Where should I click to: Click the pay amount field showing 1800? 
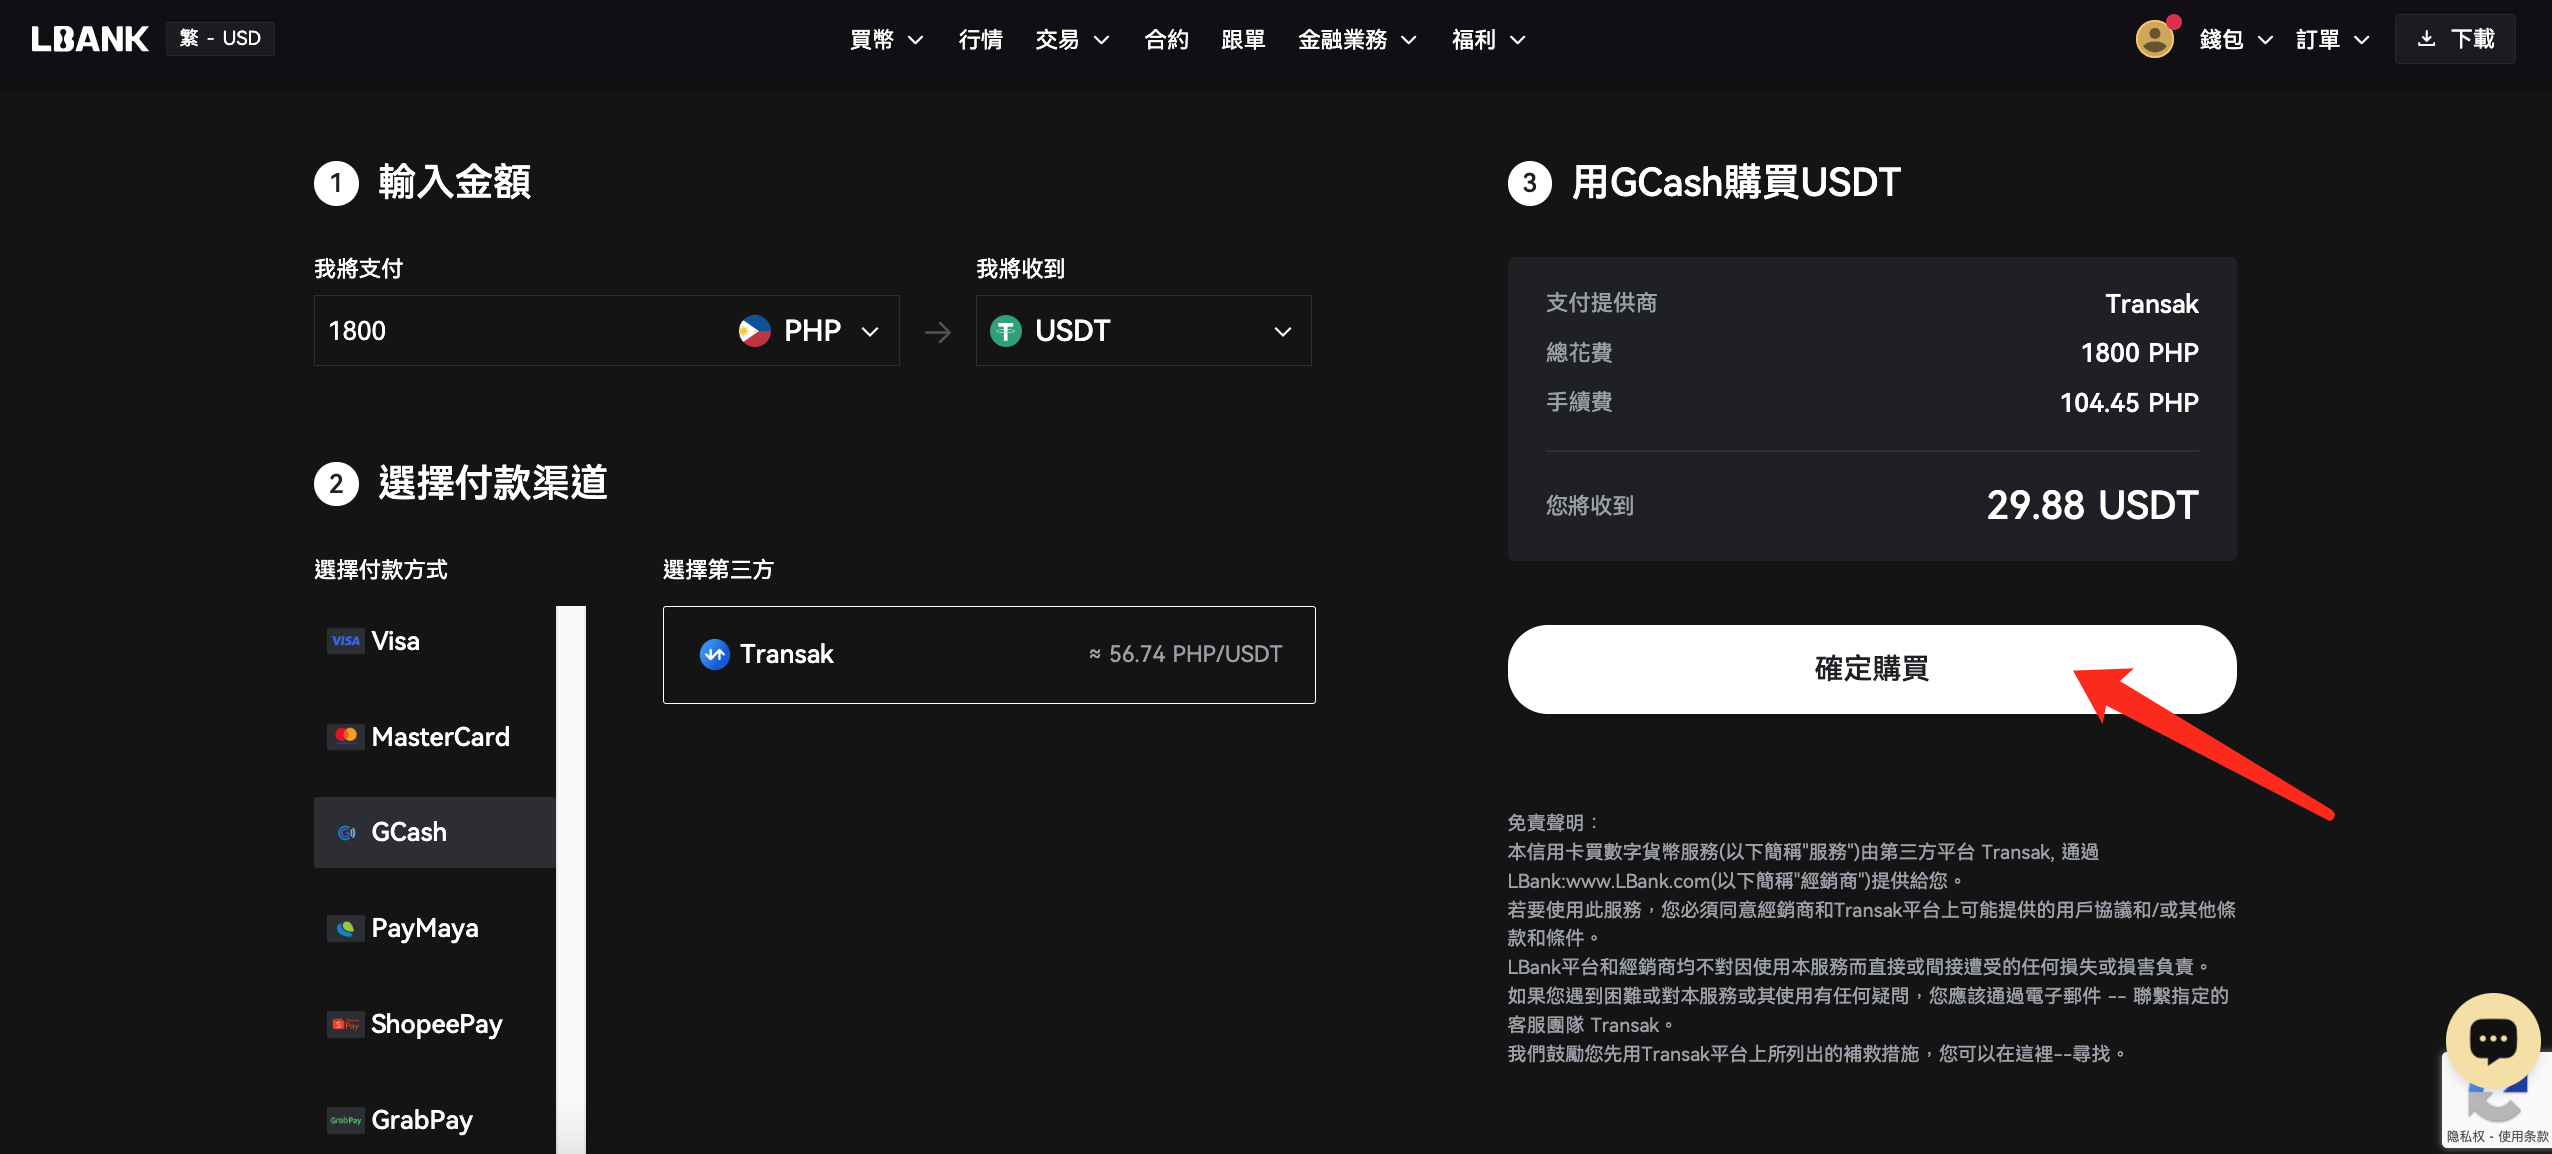pos(520,331)
